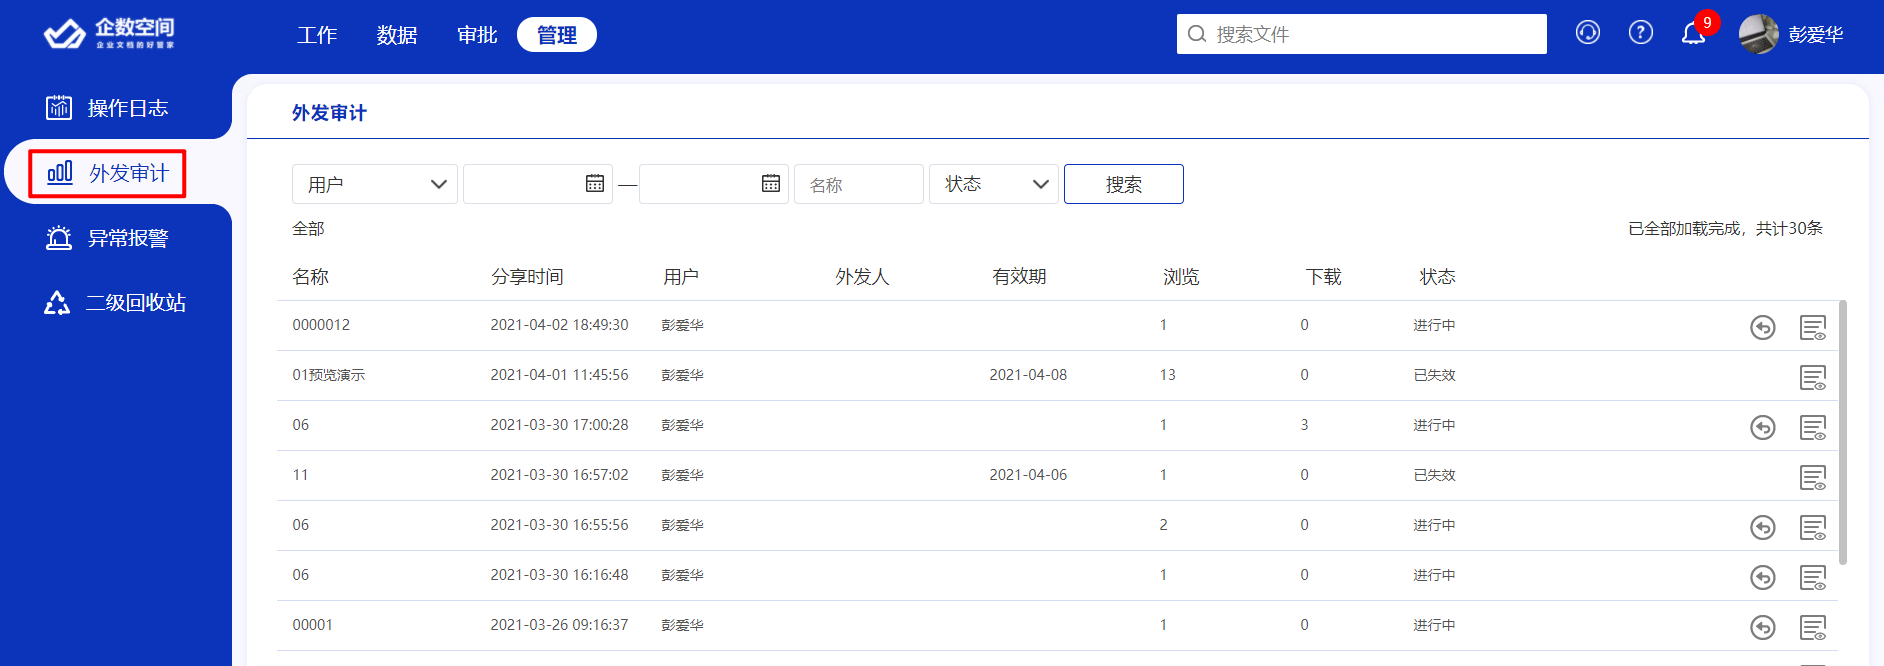Select the file name 01预览演示
The height and width of the screenshot is (666, 1884).
point(328,375)
